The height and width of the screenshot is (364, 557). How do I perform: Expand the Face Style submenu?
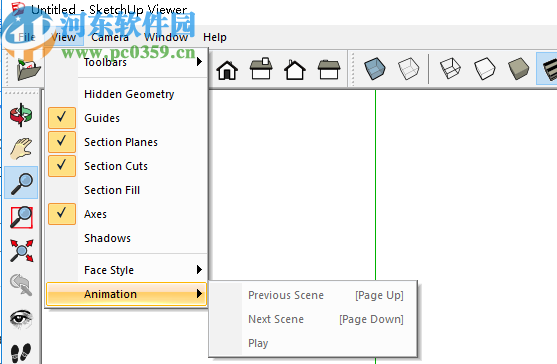click(126, 270)
